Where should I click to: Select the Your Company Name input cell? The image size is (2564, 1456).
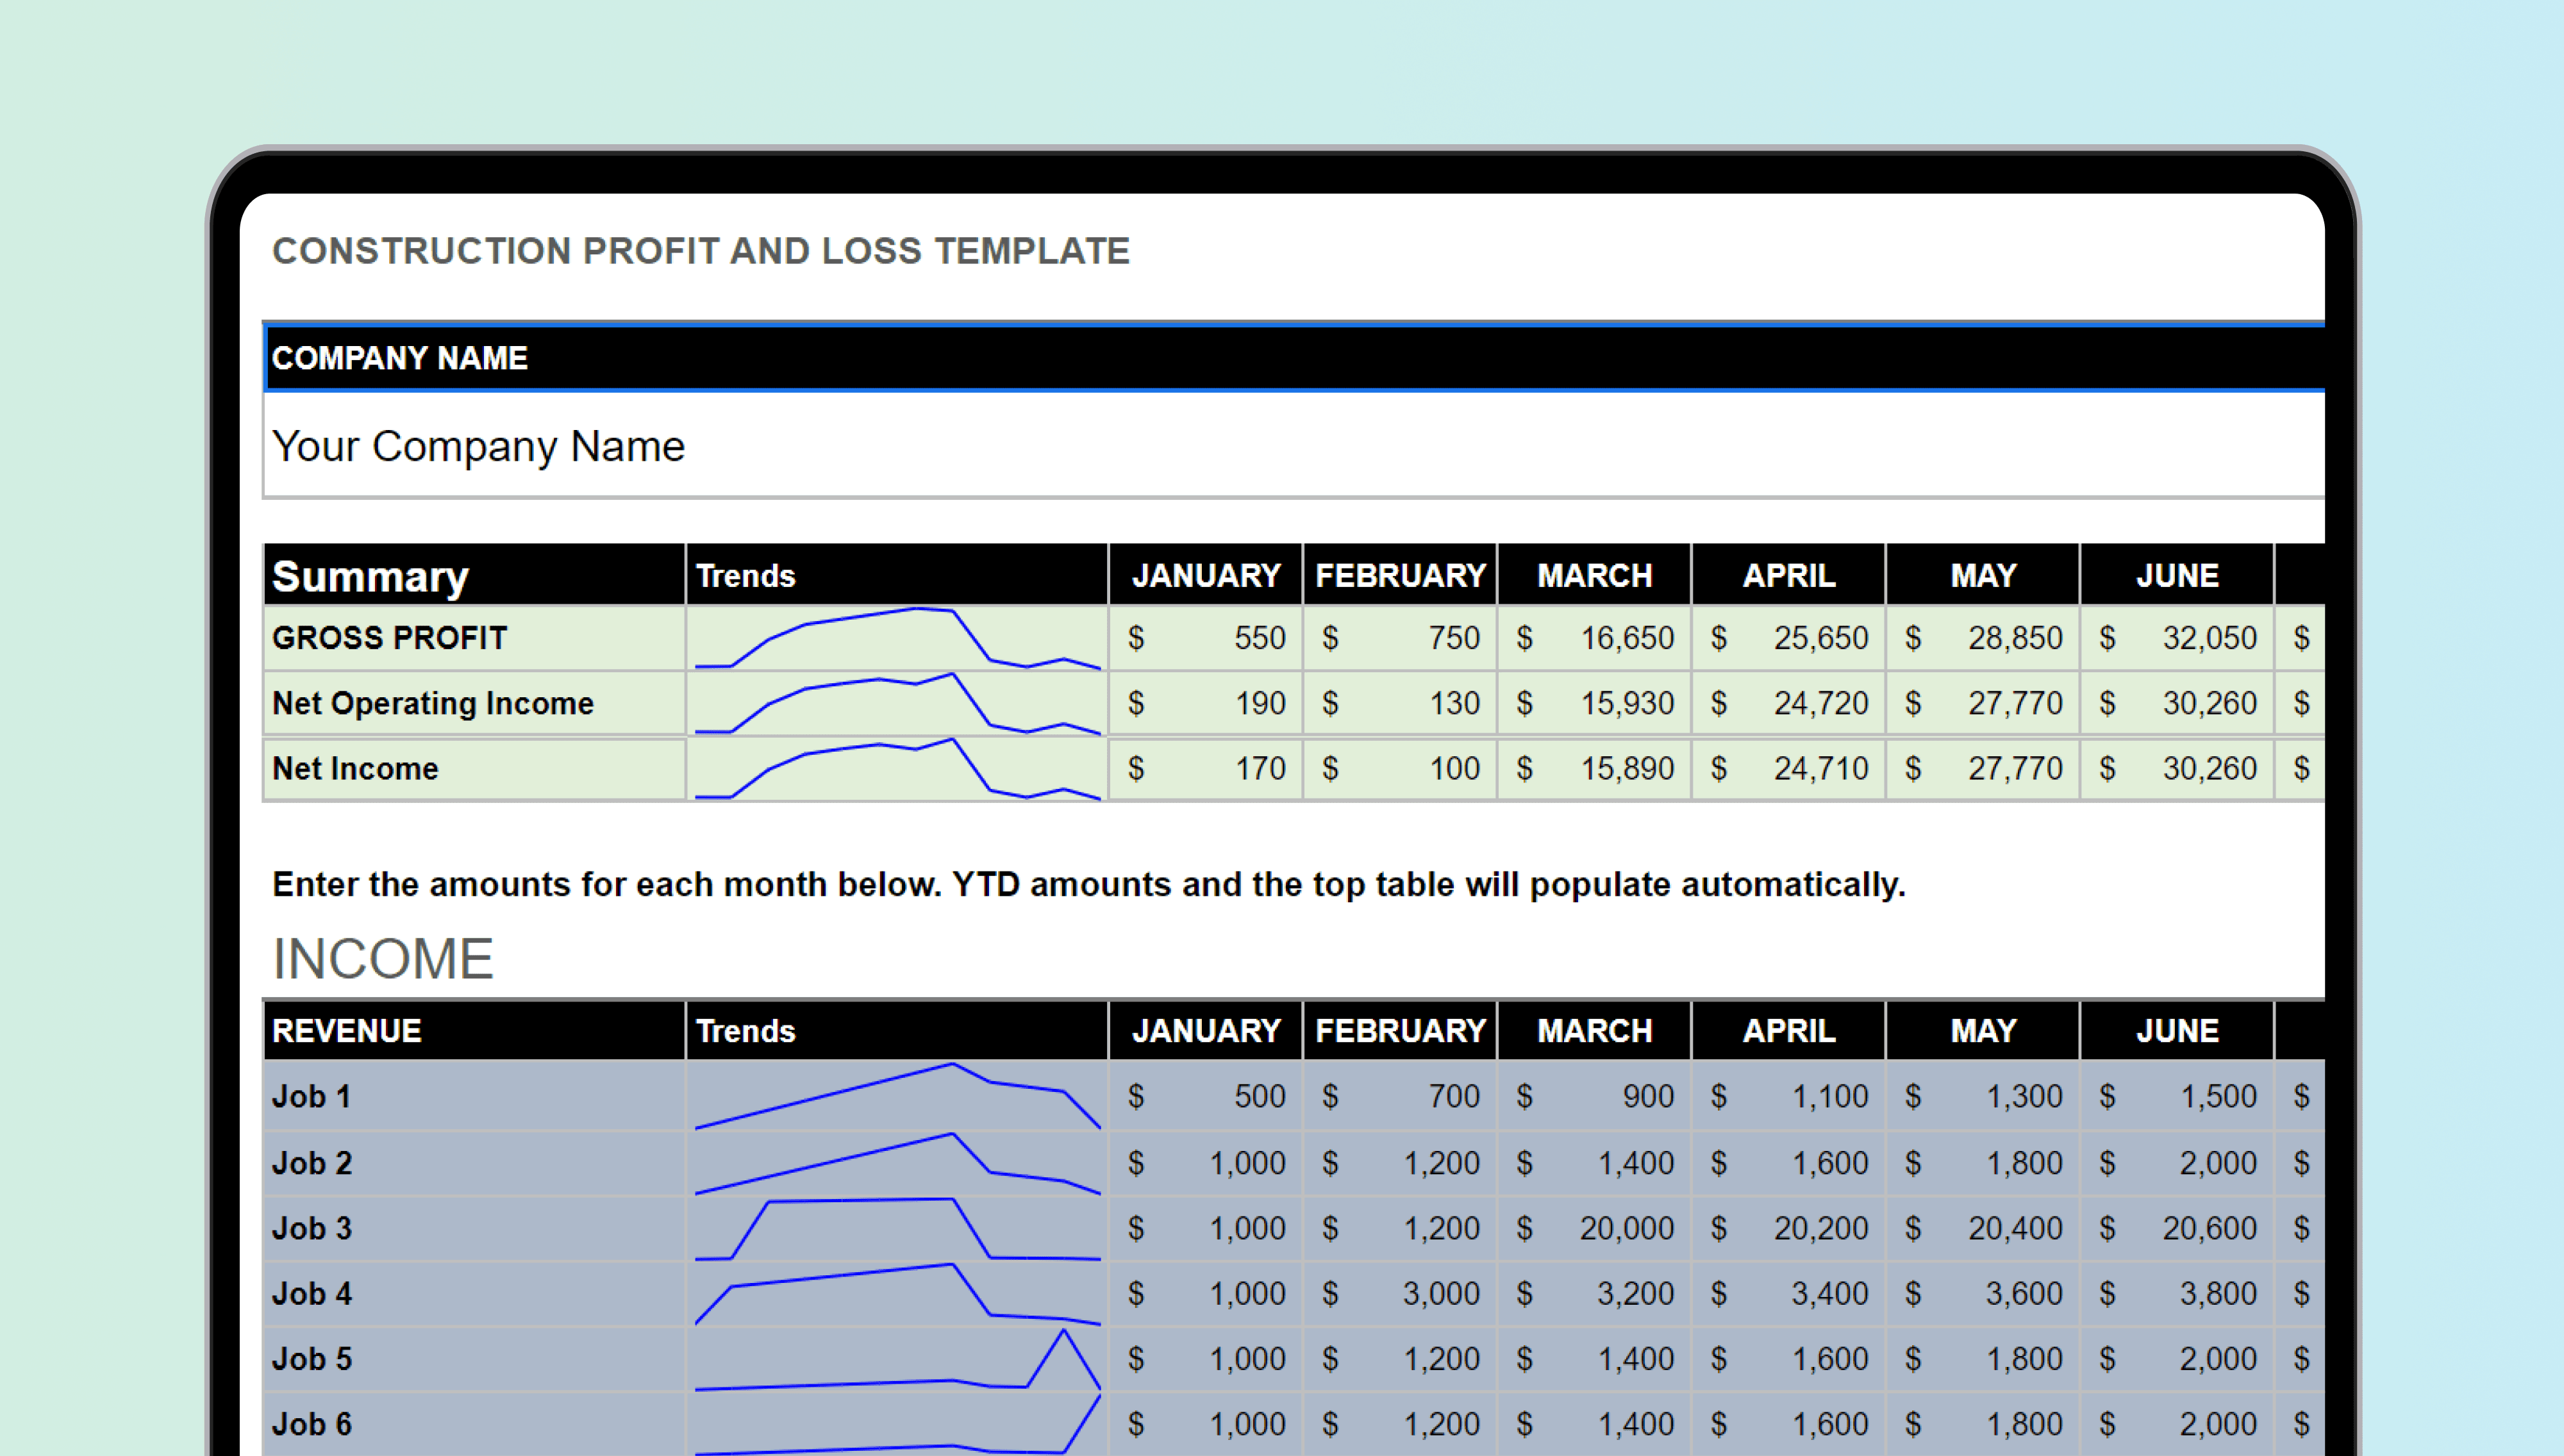coord(1294,445)
